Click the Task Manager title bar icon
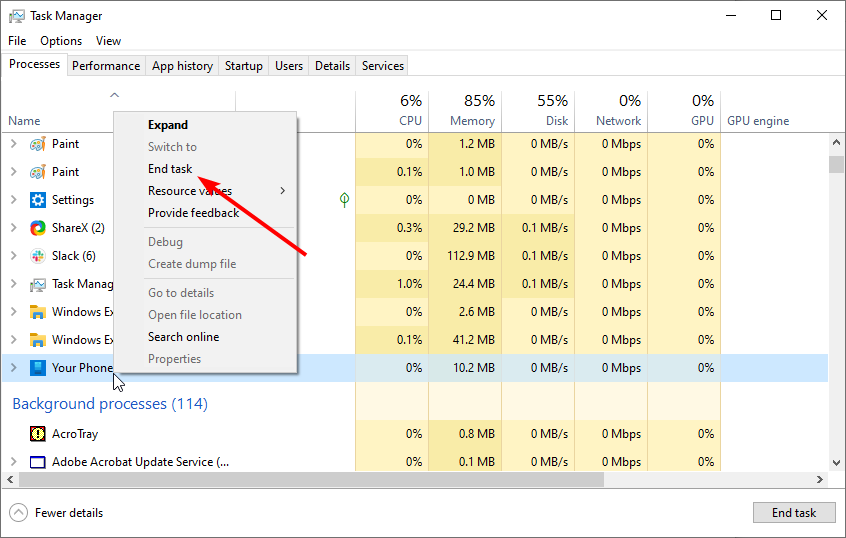 pos(17,16)
